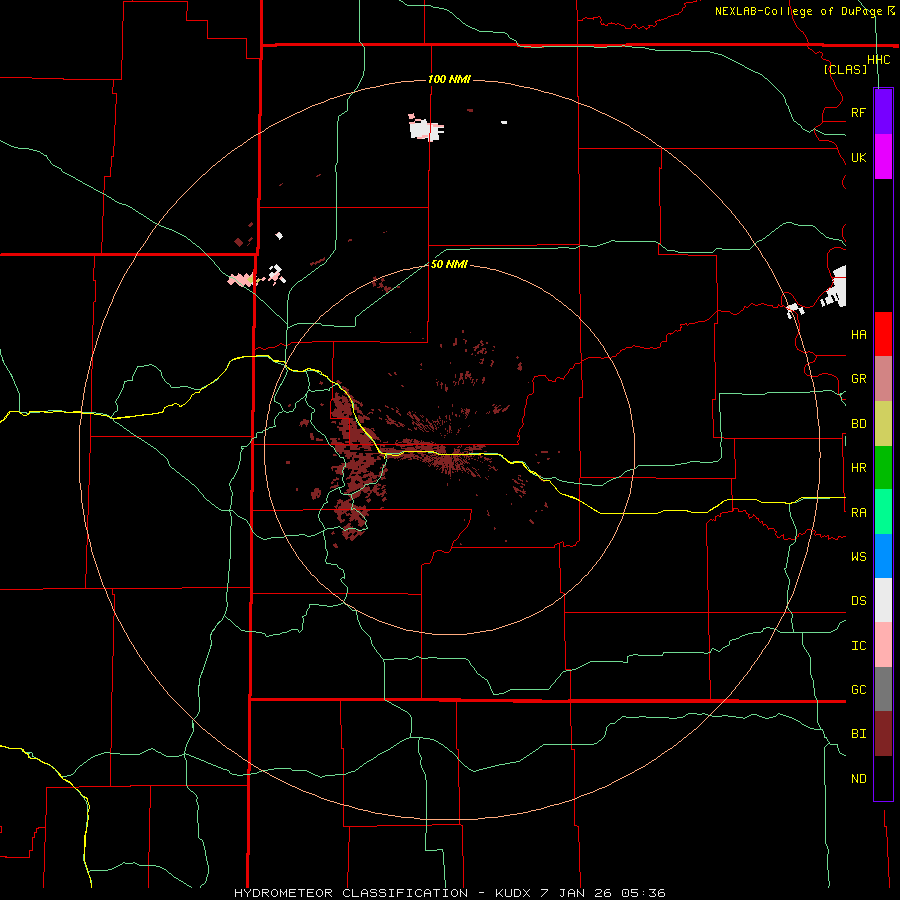This screenshot has width=900, height=900.
Task: Click the [CLAS] legend heading
Action: pos(845,69)
